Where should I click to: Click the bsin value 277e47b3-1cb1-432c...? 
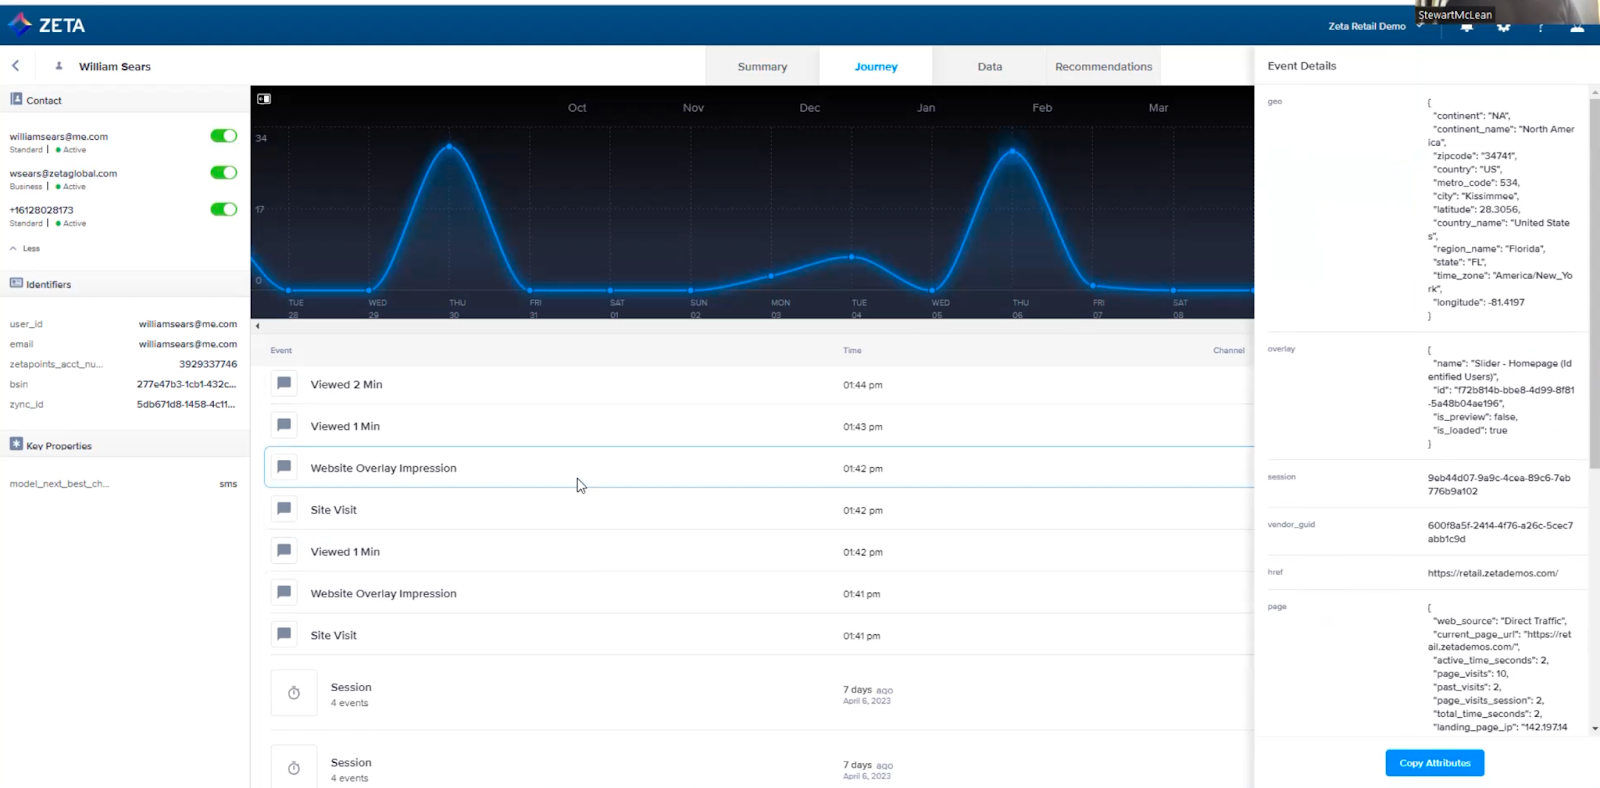point(187,384)
